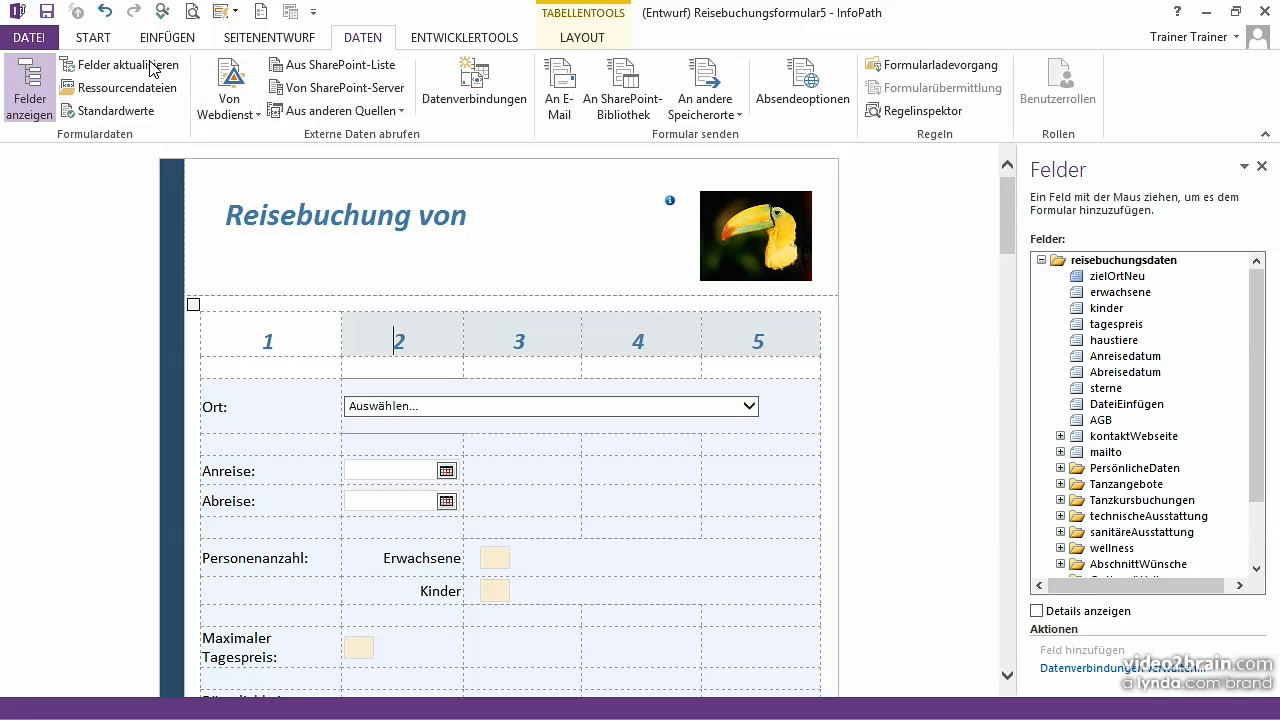Open the Von Webdienst dropdown
1280x720 pixels.
[230, 90]
